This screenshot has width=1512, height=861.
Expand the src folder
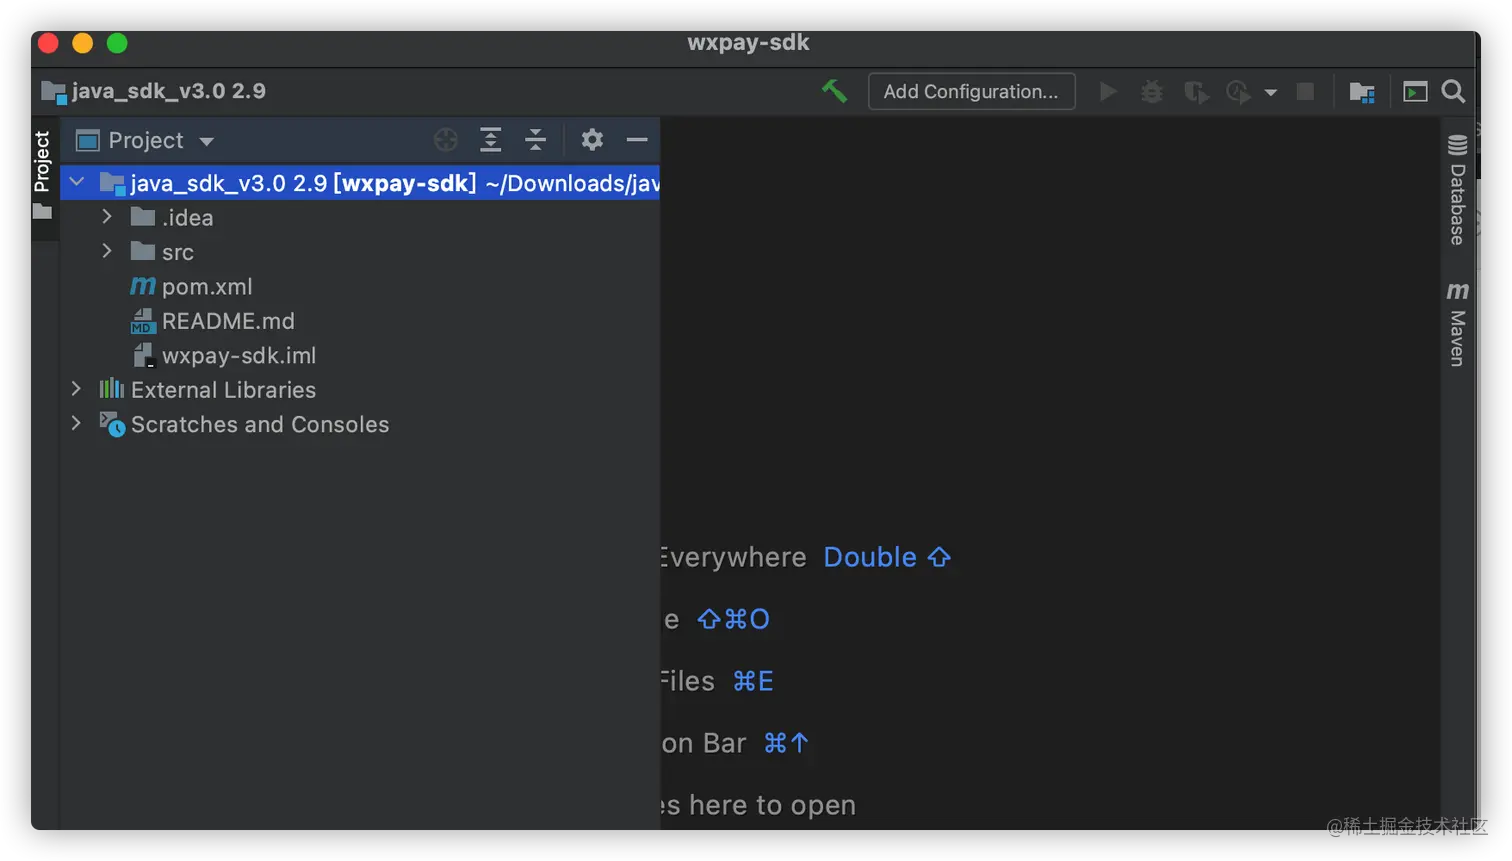click(107, 251)
